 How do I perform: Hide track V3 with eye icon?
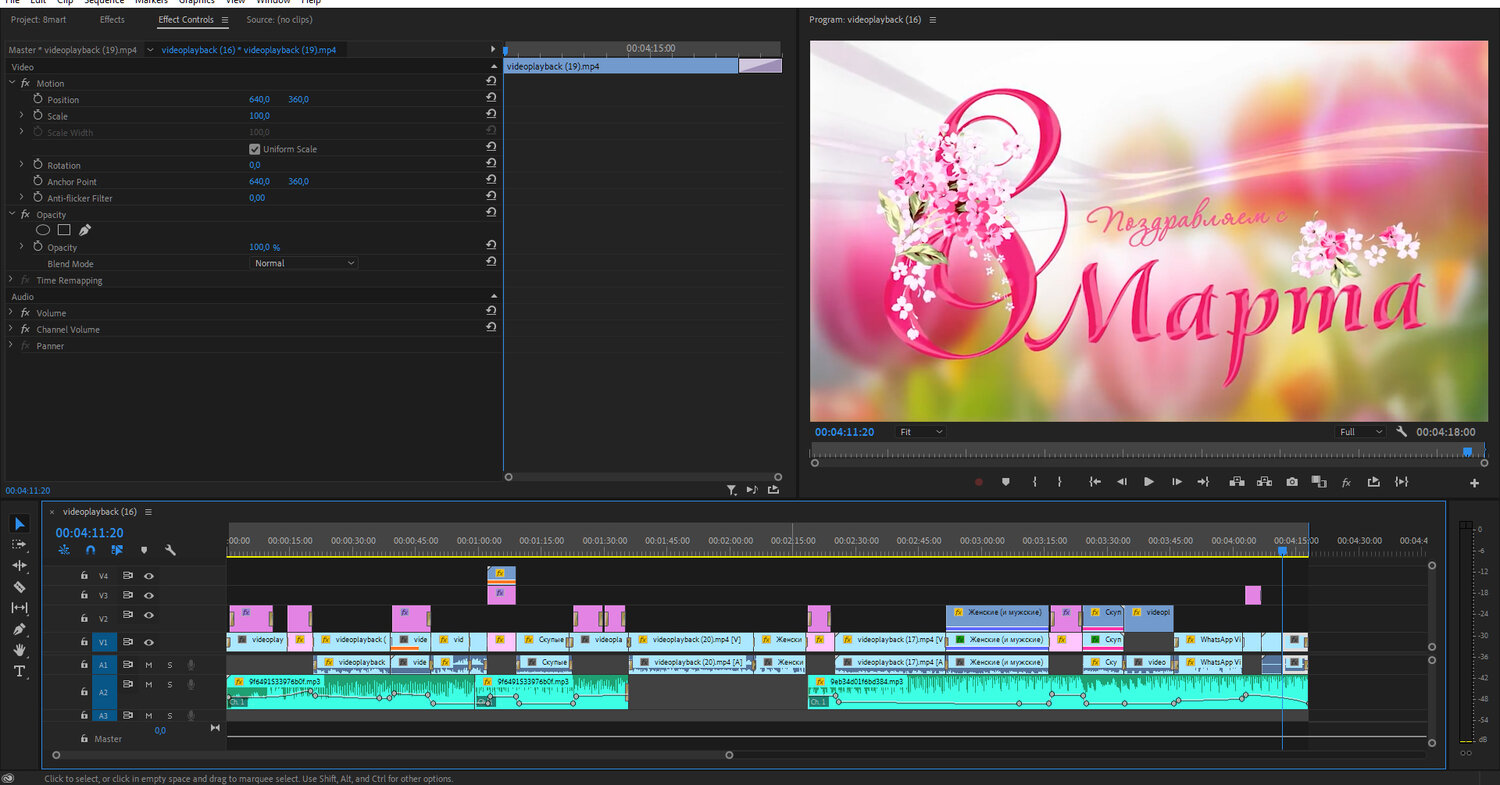pyautogui.click(x=148, y=595)
